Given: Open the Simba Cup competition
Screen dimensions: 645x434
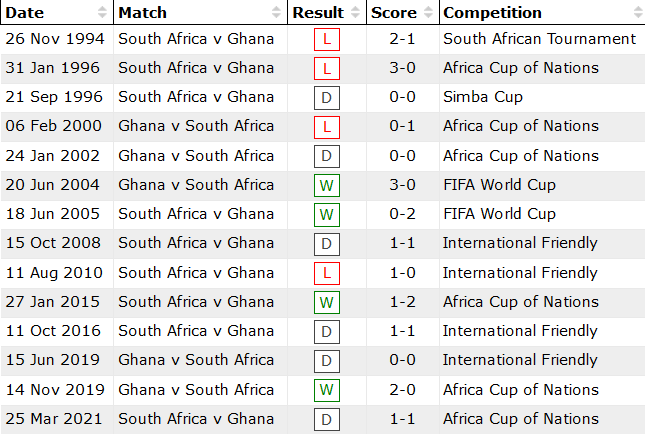Looking at the screenshot, I should 483,97.
